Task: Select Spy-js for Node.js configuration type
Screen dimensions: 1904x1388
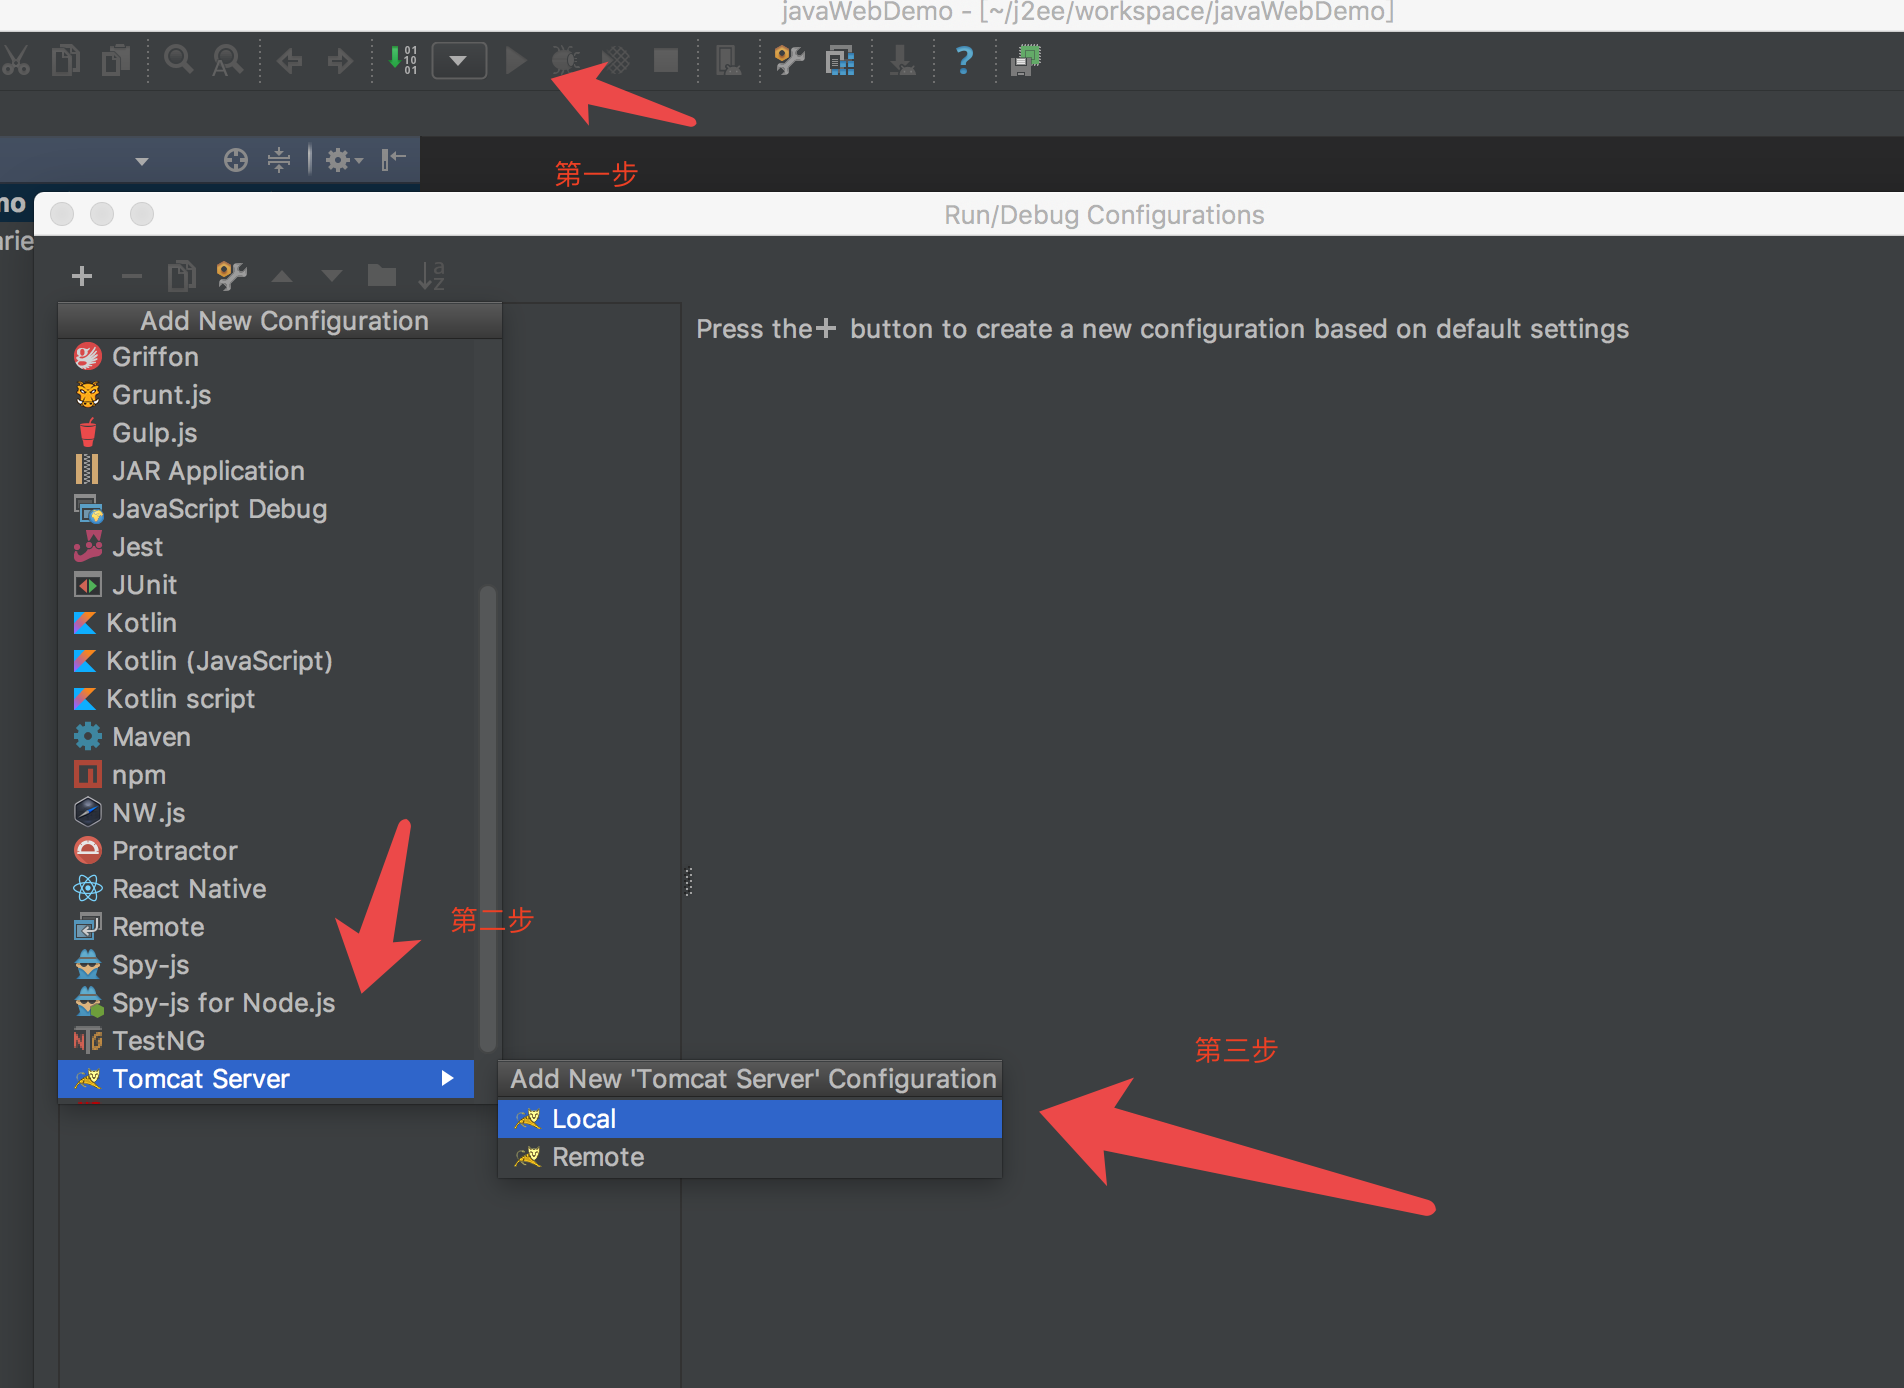Action: pos(266,1003)
